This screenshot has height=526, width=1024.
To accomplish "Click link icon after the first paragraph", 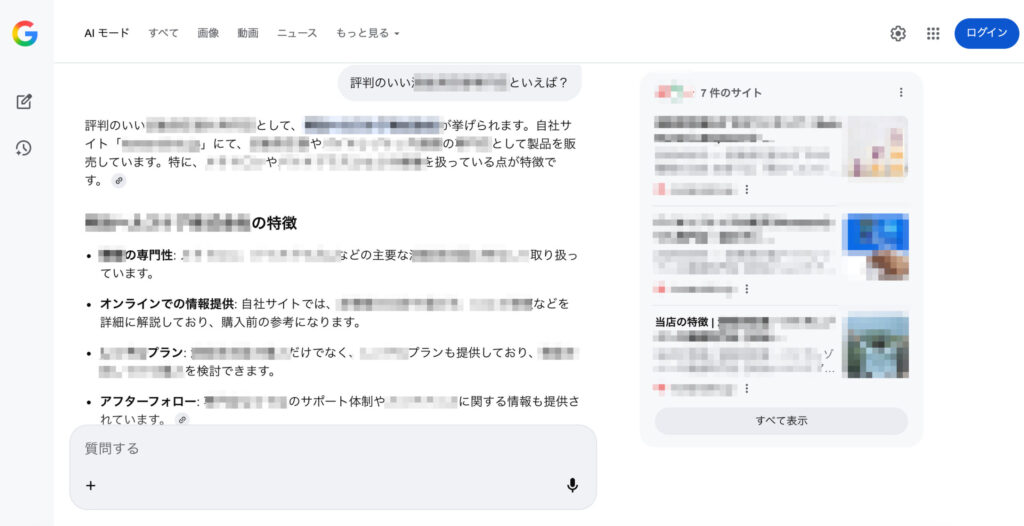I will pos(118,181).
